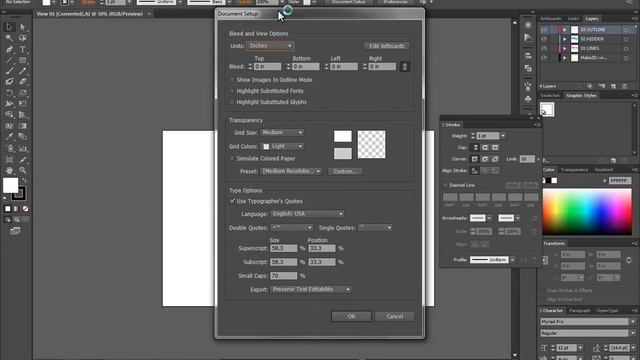640x360 pixels.
Task: Open the transparency Preset dropdown
Action: click(291, 171)
